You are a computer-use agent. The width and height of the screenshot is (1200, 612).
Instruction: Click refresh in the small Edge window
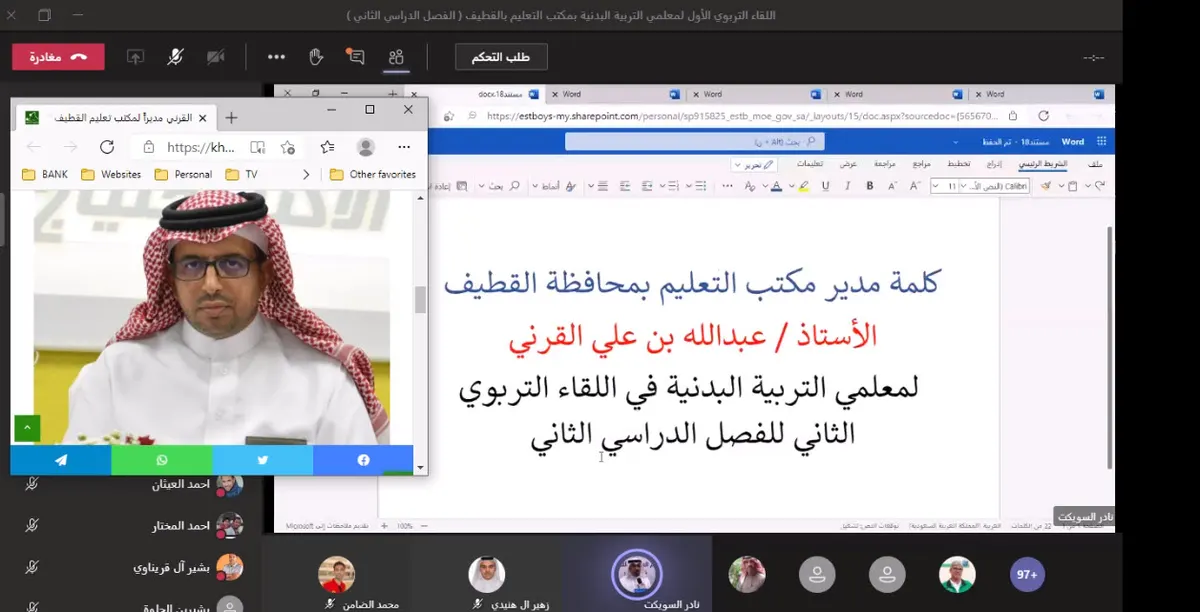coord(107,147)
